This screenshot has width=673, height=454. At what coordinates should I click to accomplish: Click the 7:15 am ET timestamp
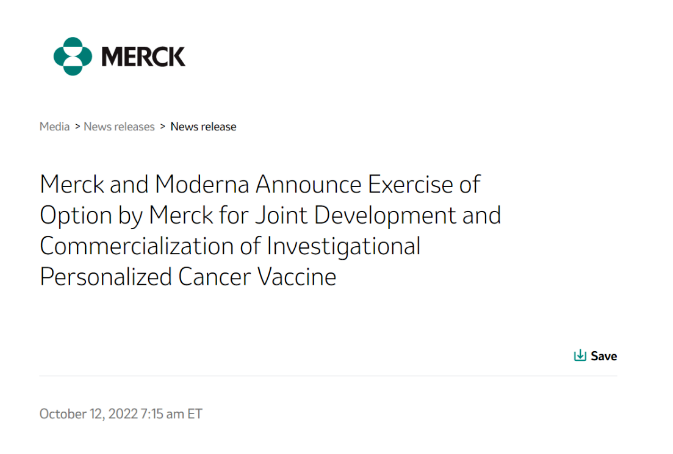click(x=177, y=413)
